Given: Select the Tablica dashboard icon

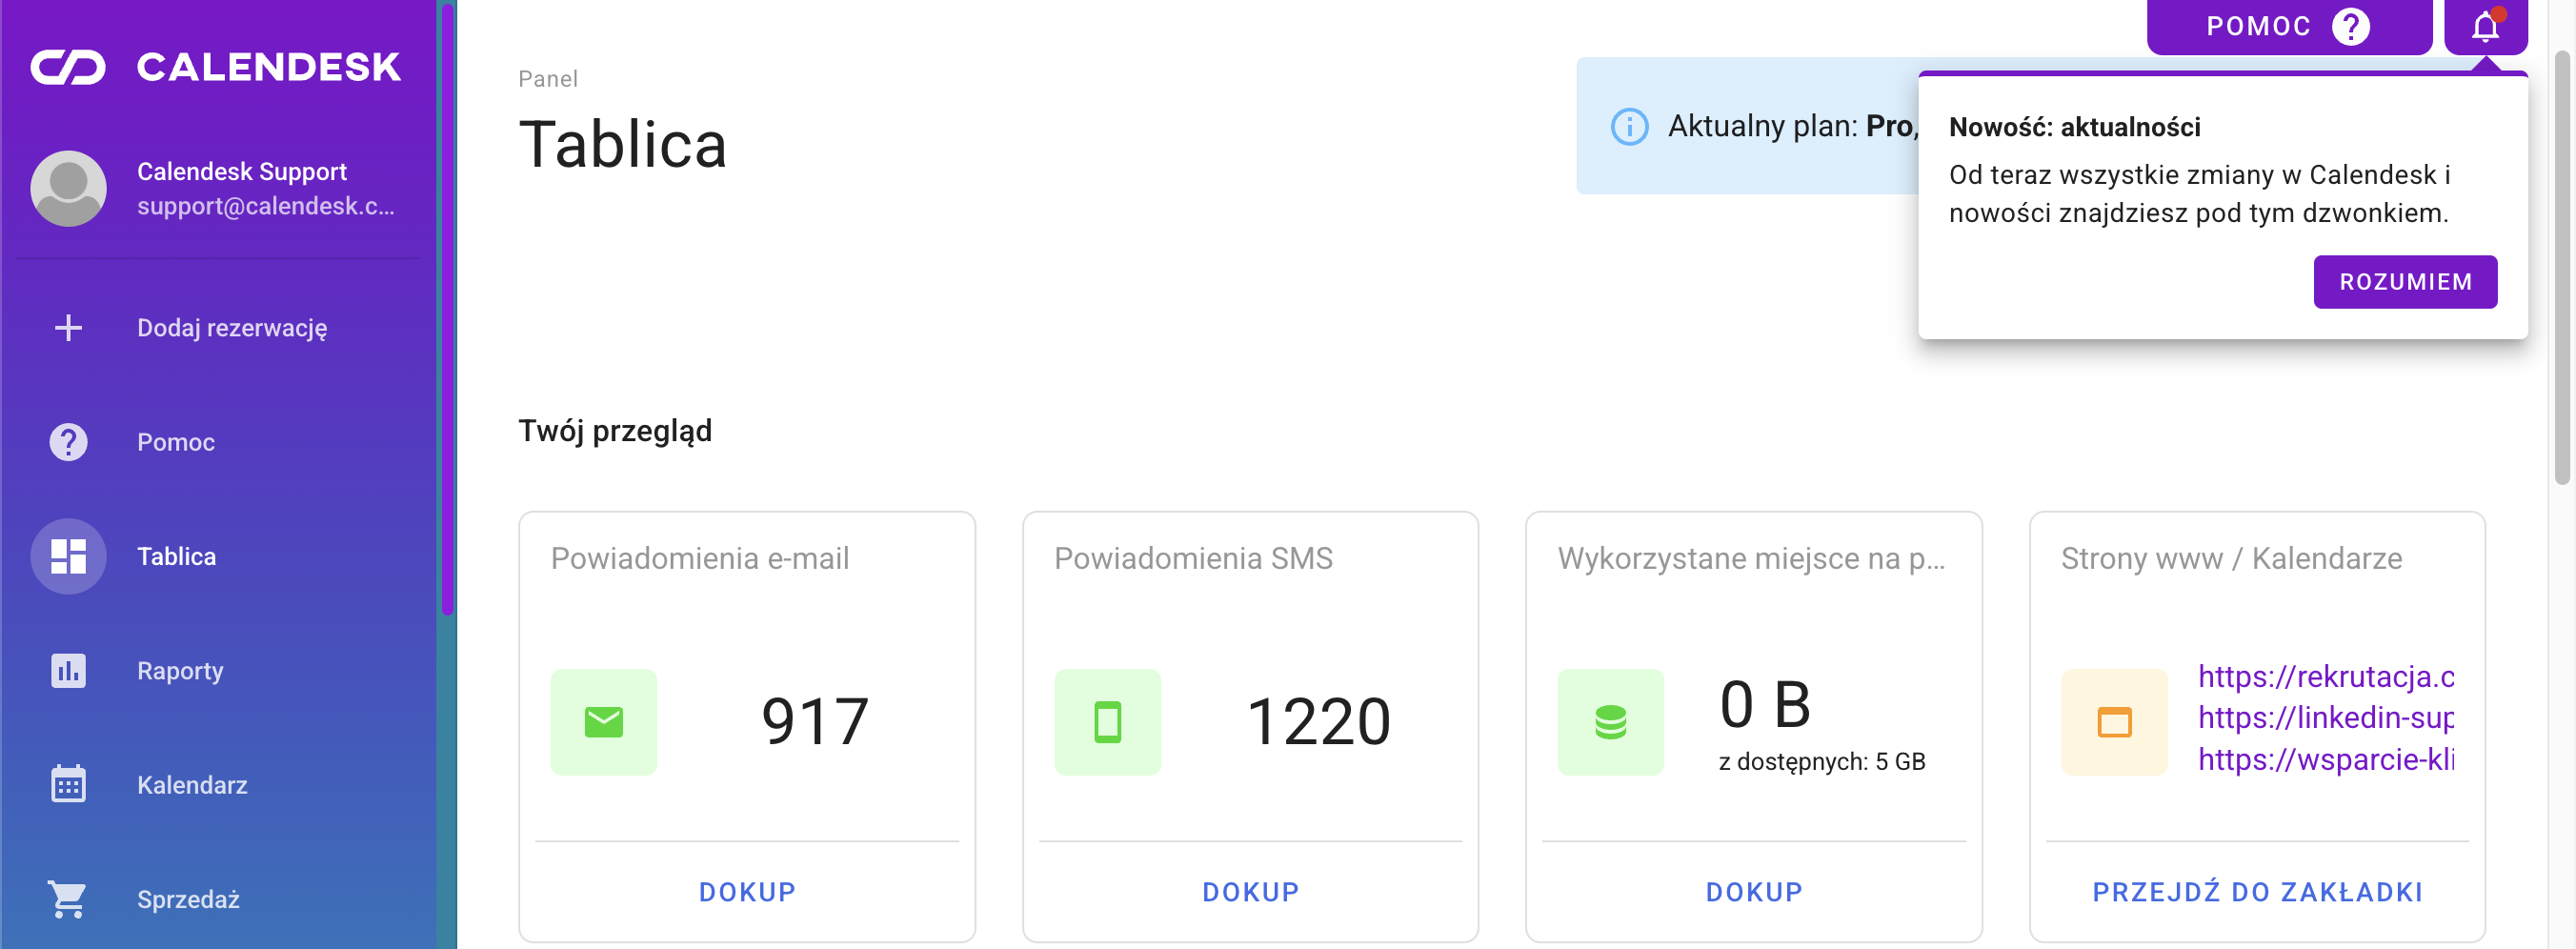Looking at the screenshot, I should coord(68,556).
